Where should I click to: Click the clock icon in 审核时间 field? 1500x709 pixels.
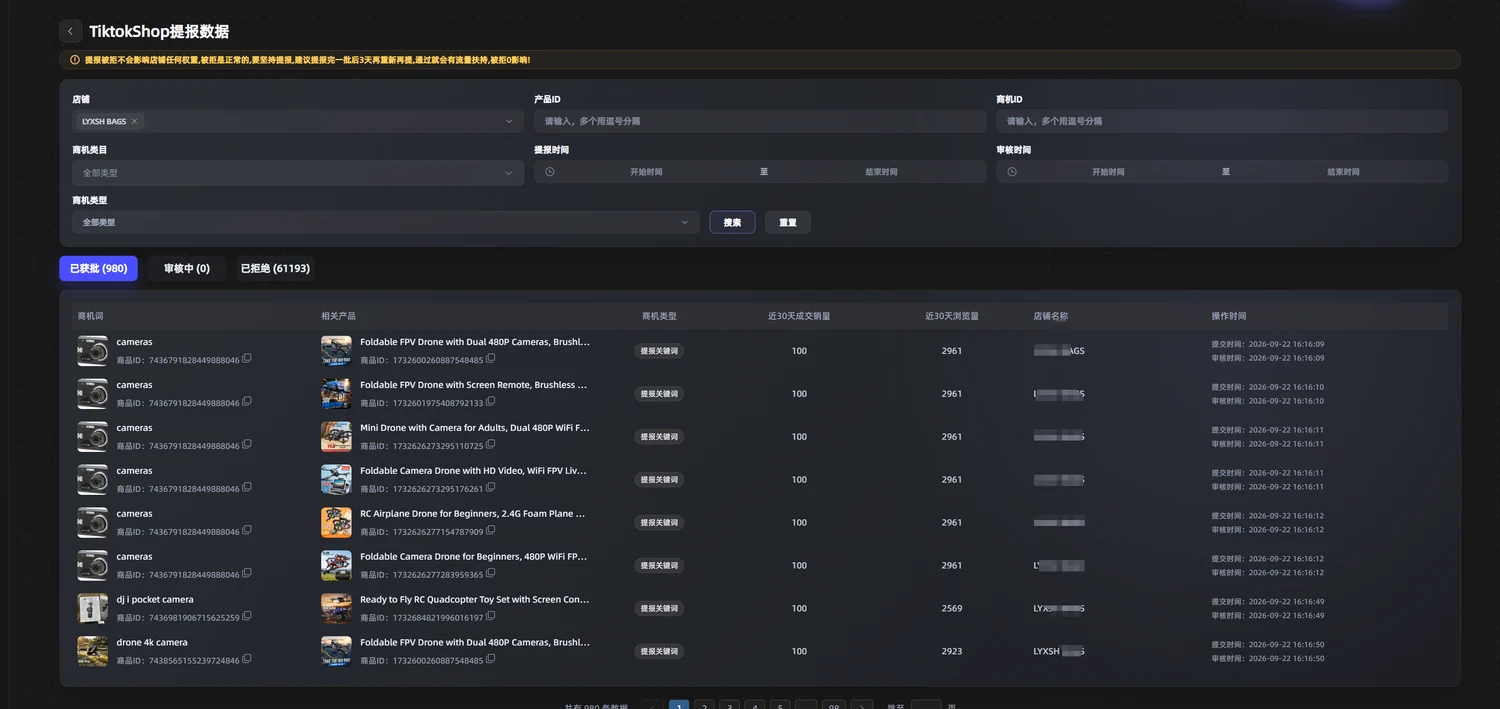tap(1012, 172)
